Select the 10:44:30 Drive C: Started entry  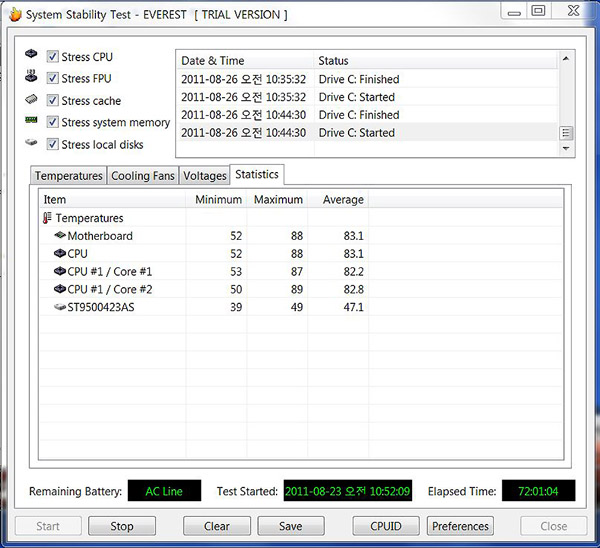click(367, 133)
